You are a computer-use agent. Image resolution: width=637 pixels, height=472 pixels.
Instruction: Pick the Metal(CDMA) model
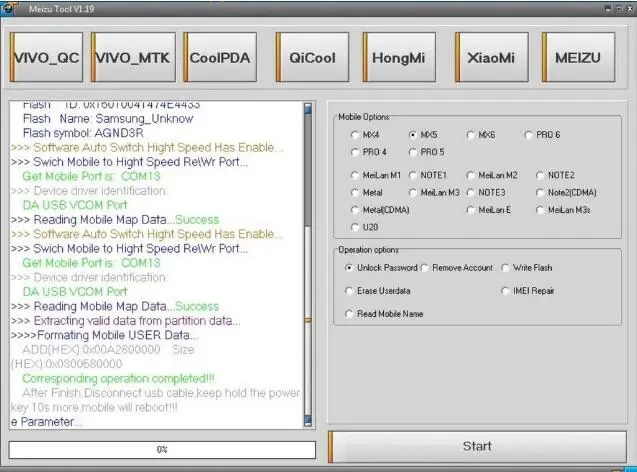click(380, 210)
